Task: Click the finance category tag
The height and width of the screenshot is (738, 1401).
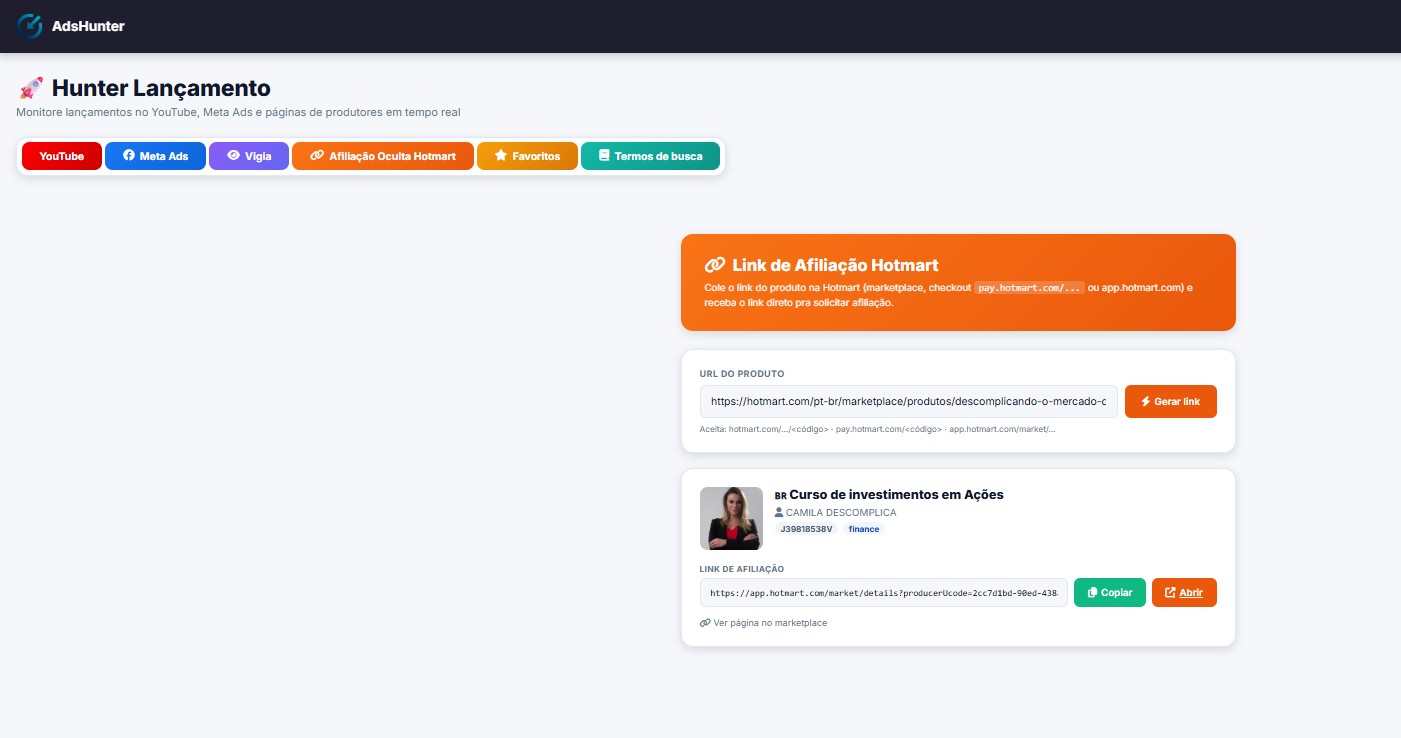Action: [x=864, y=529]
